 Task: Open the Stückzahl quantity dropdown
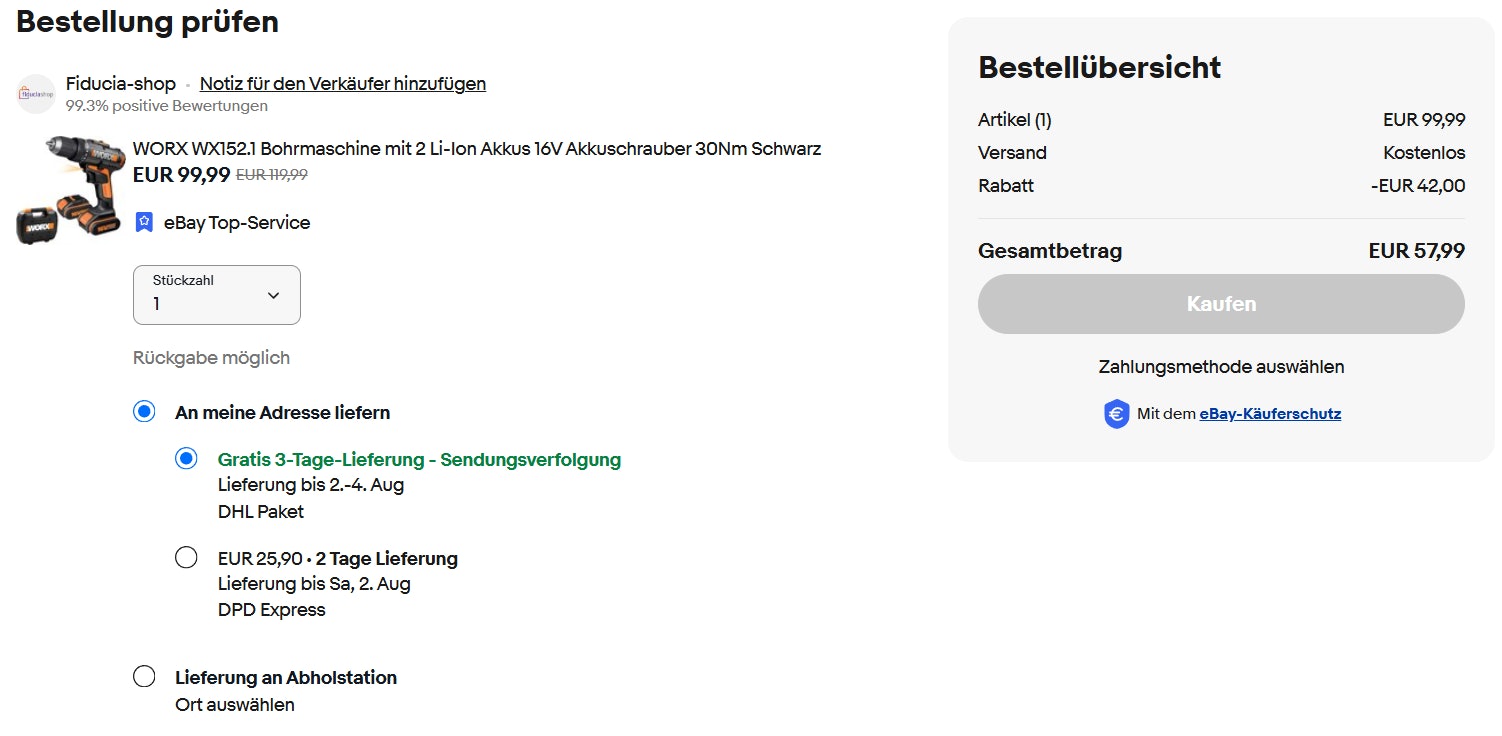tap(216, 295)
